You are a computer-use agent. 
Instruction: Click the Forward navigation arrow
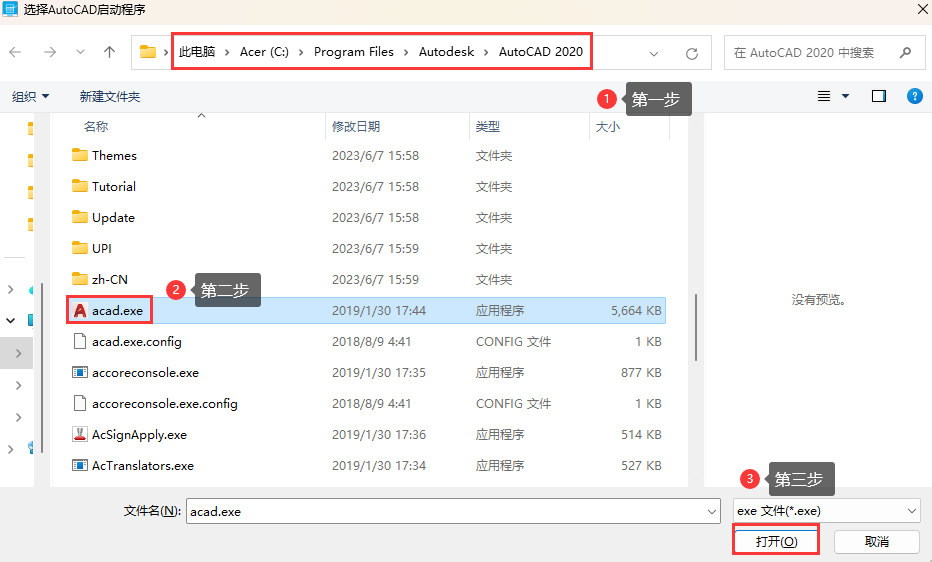click(50, 52)
